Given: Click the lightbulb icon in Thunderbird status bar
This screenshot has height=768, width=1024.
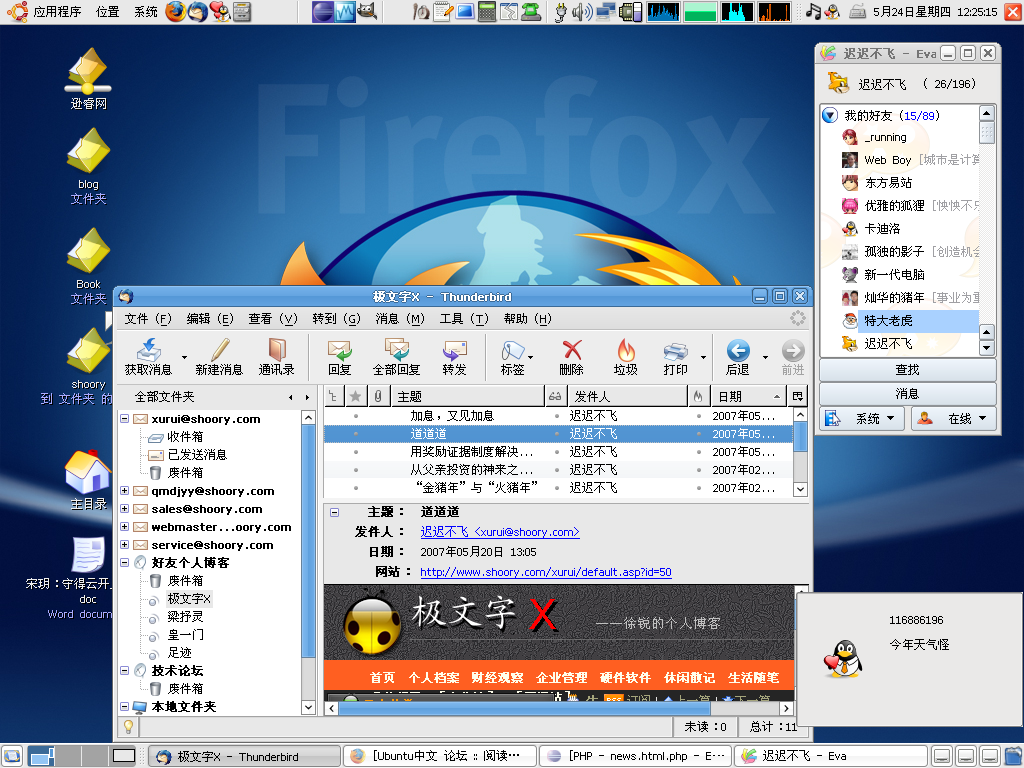Looking at the screenshot, I should pyautogui.click(x=128, y=726).
